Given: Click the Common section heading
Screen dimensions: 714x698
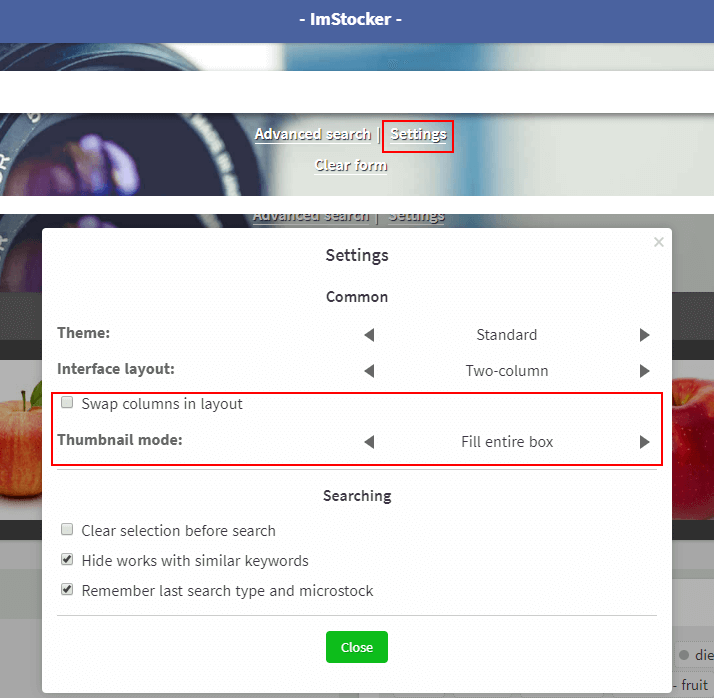Looking at the screenshot, I should coord(357,297).
